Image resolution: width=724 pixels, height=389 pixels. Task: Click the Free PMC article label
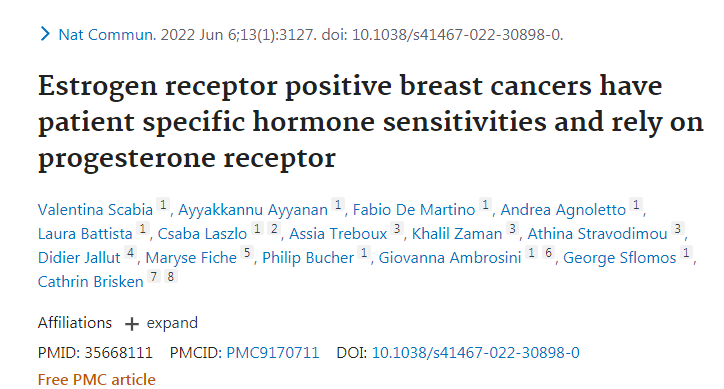pyautogui.click(x=97, y=379)
